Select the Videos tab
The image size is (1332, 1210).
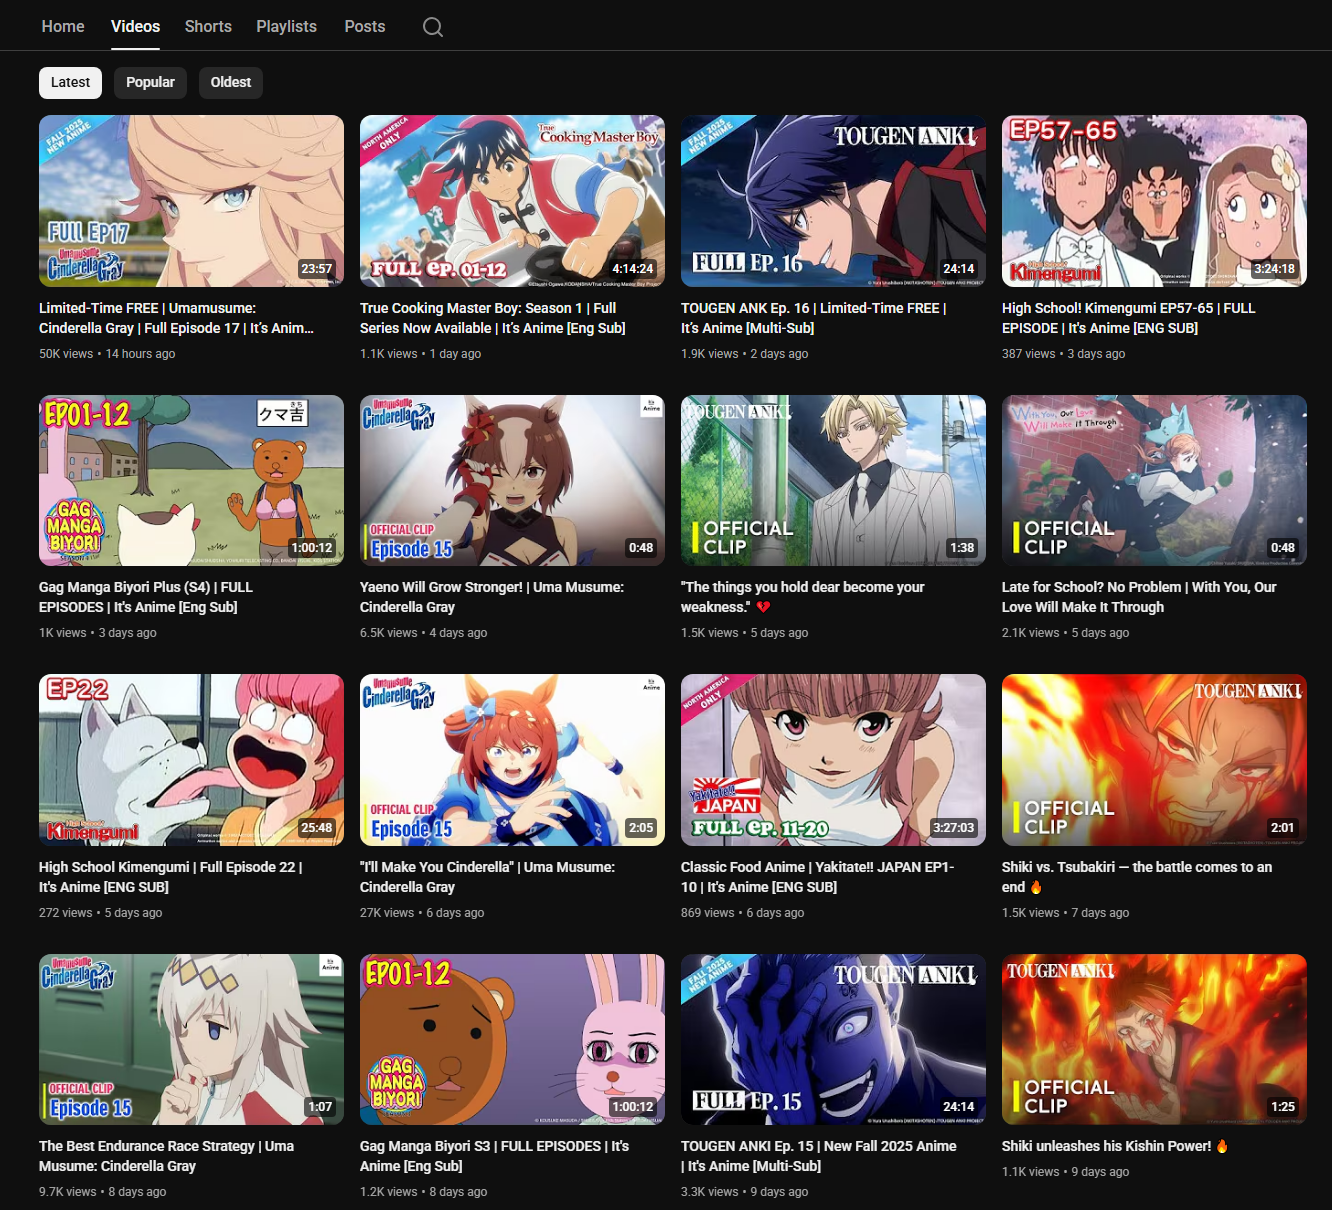pos(135,26)
